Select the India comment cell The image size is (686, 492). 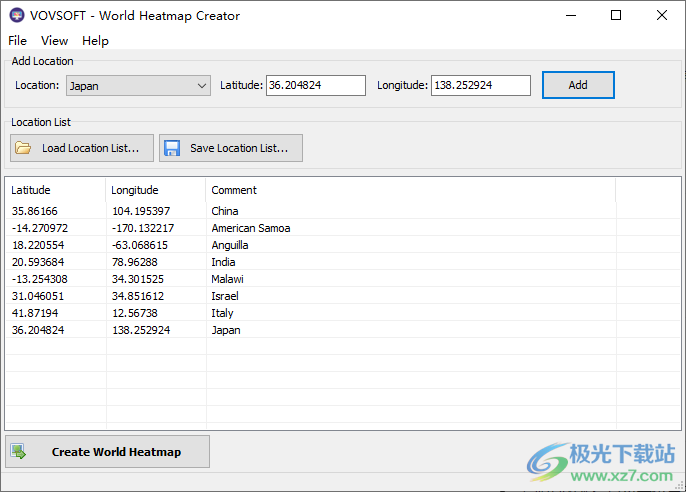tap(223, 262)
